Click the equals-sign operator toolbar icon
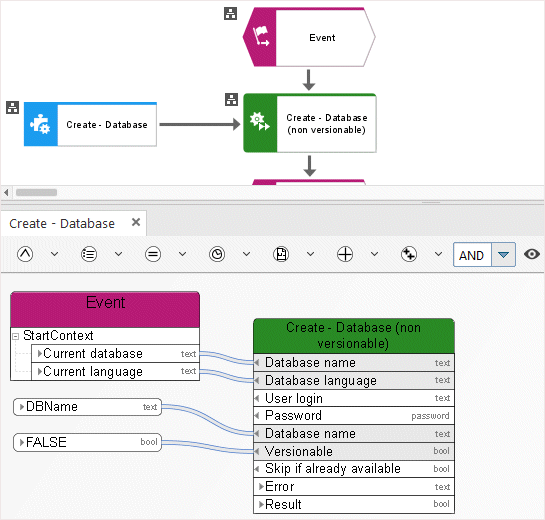Screen dimensions: 545x520 click(153, 254)
